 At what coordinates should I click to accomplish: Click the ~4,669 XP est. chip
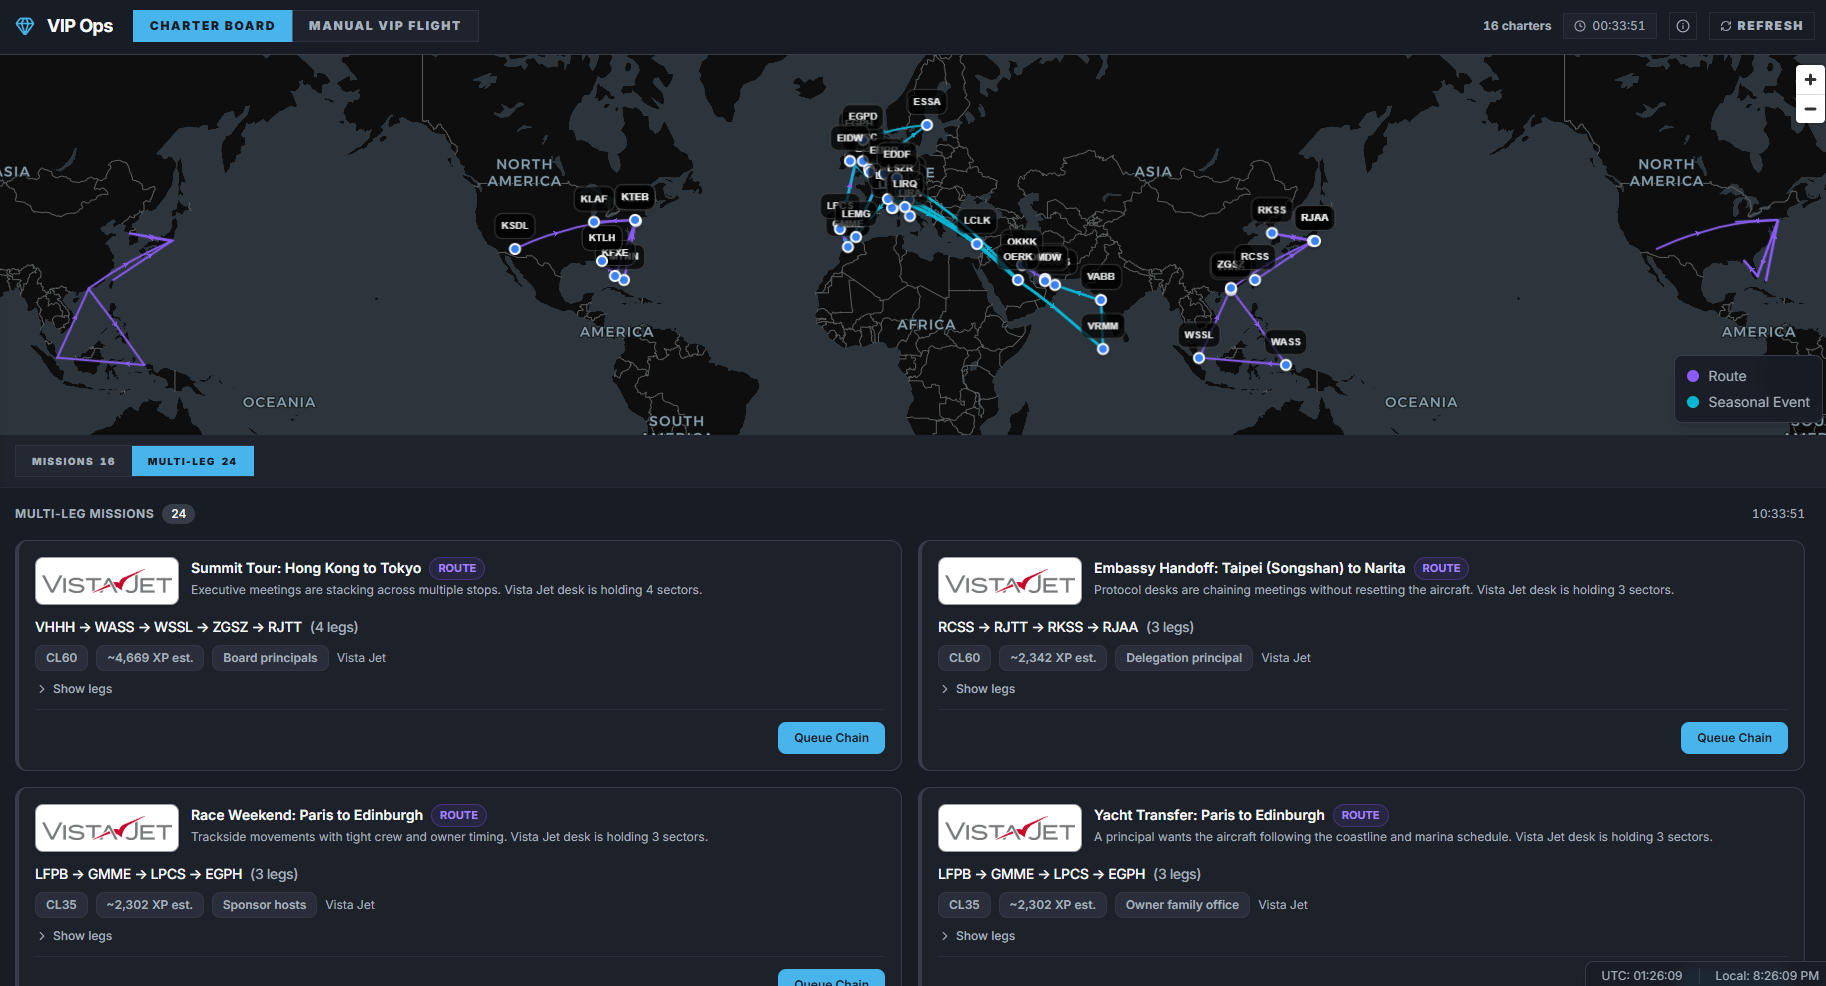150,658
